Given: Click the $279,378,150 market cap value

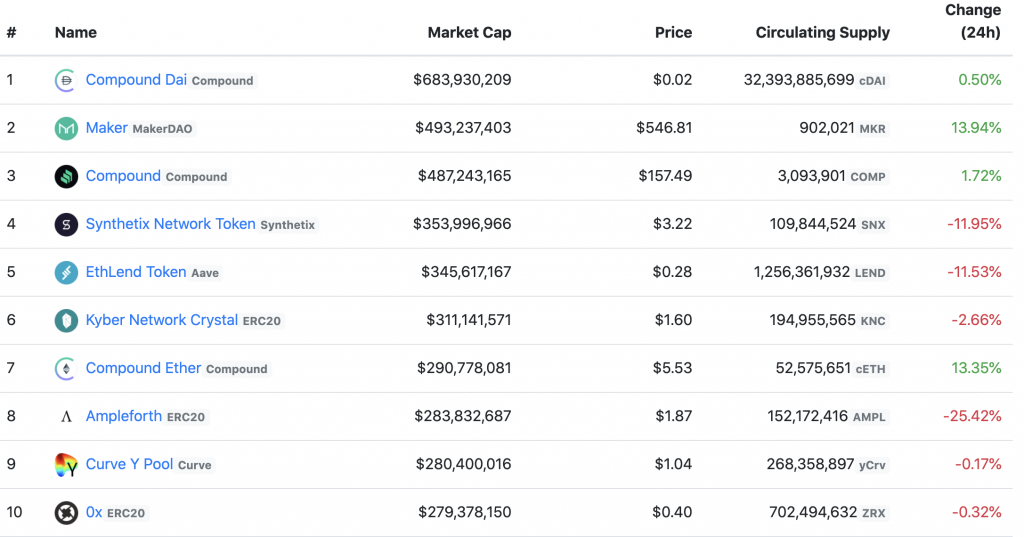Looking at the screenshot, I should pos(465,512).
